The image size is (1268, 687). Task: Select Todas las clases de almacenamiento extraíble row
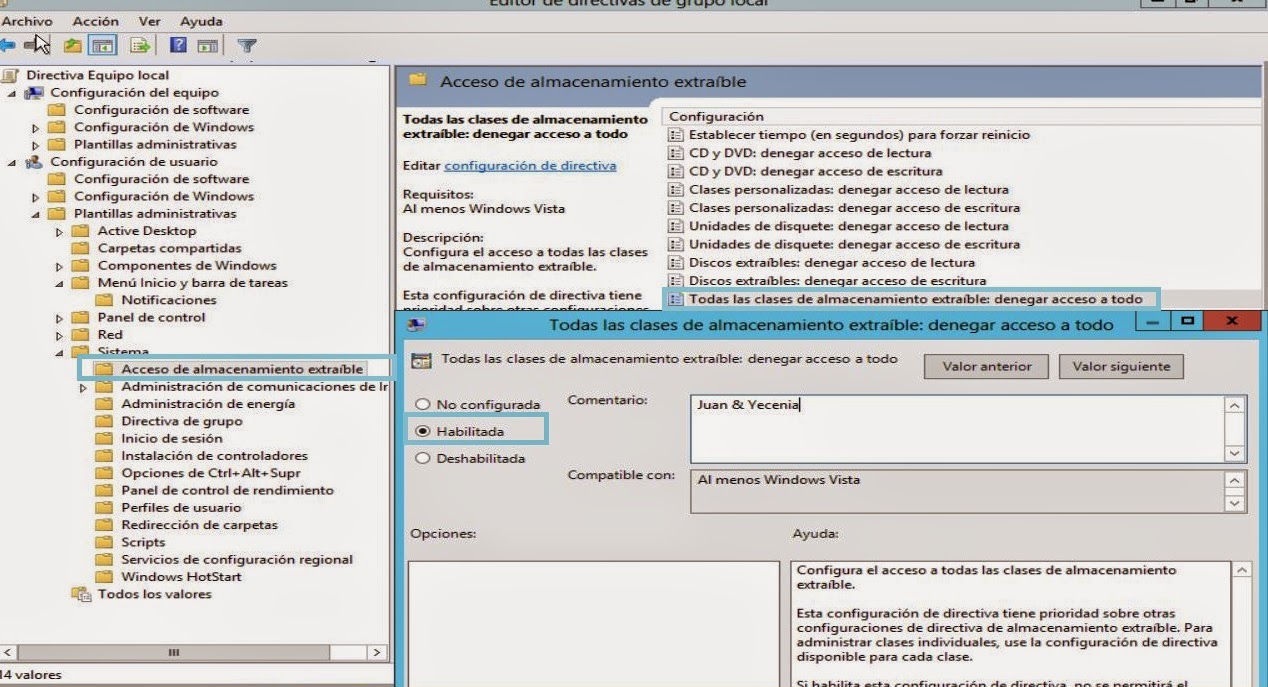click(915, 299)
